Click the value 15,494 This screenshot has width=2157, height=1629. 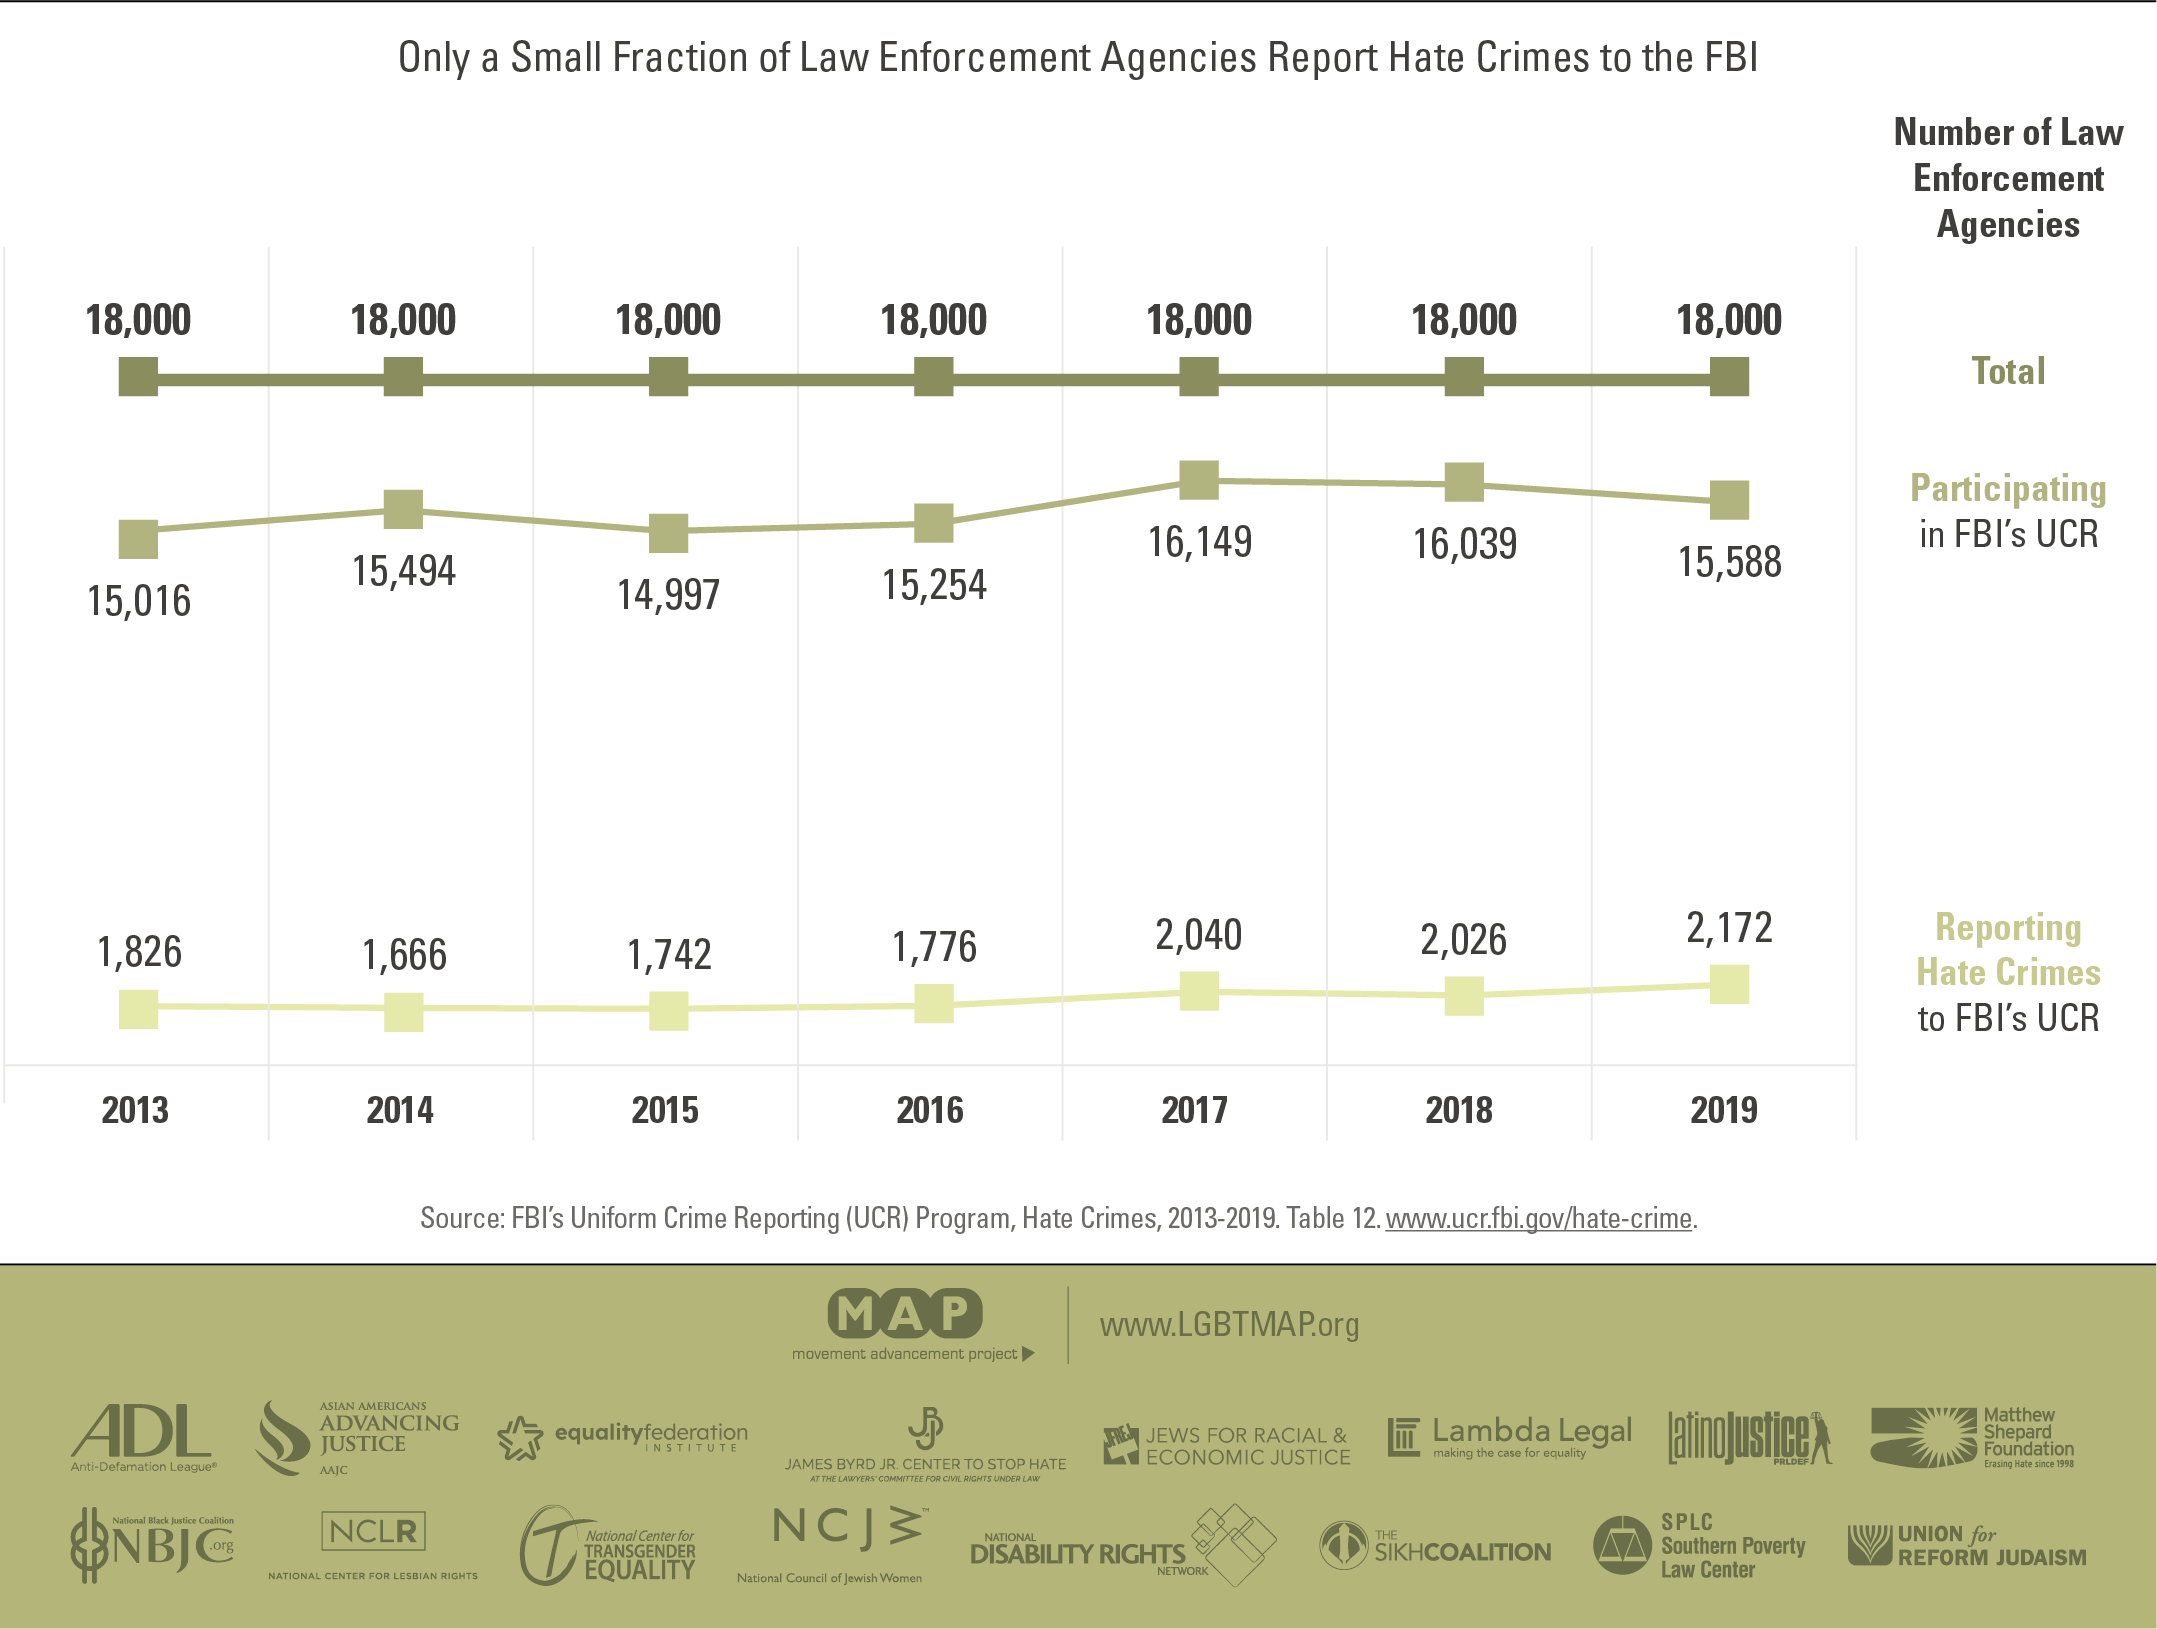[x=403, y=571]
